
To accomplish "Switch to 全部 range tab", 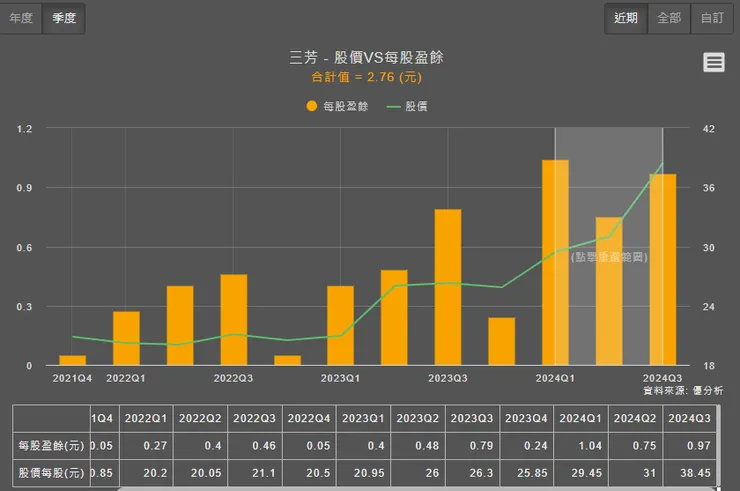I will [669, 18].
